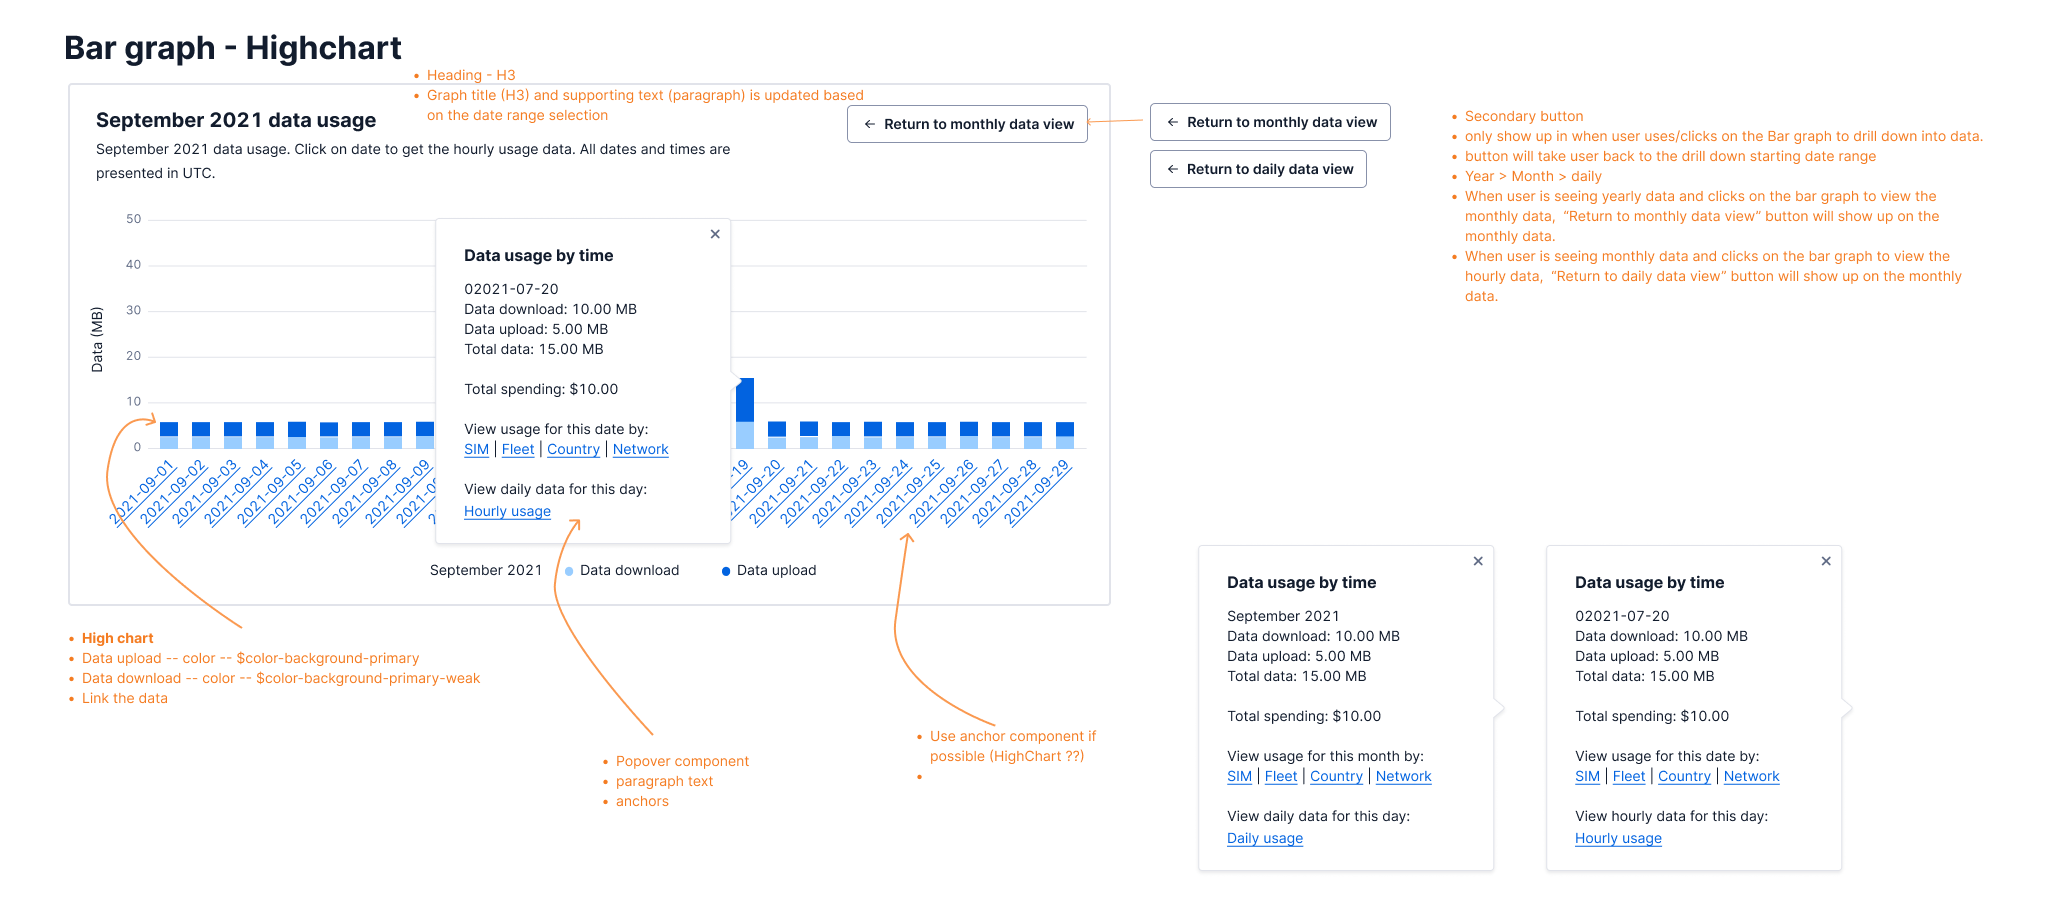Click Fleet under 'View usage for this month by'

[1280, 776]
